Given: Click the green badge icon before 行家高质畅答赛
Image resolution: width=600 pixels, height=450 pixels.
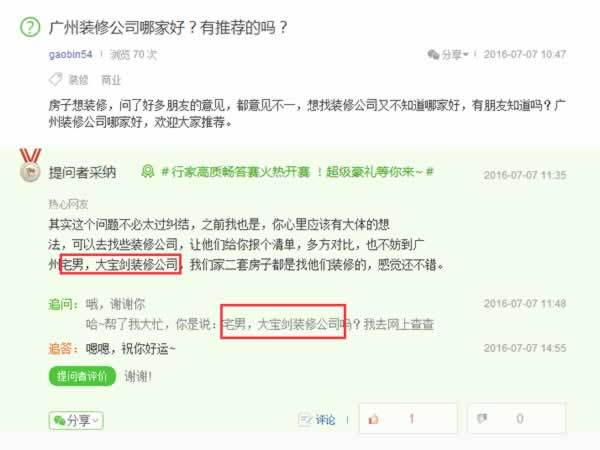Looking at the screenshot, I should [x=148, y=171].
